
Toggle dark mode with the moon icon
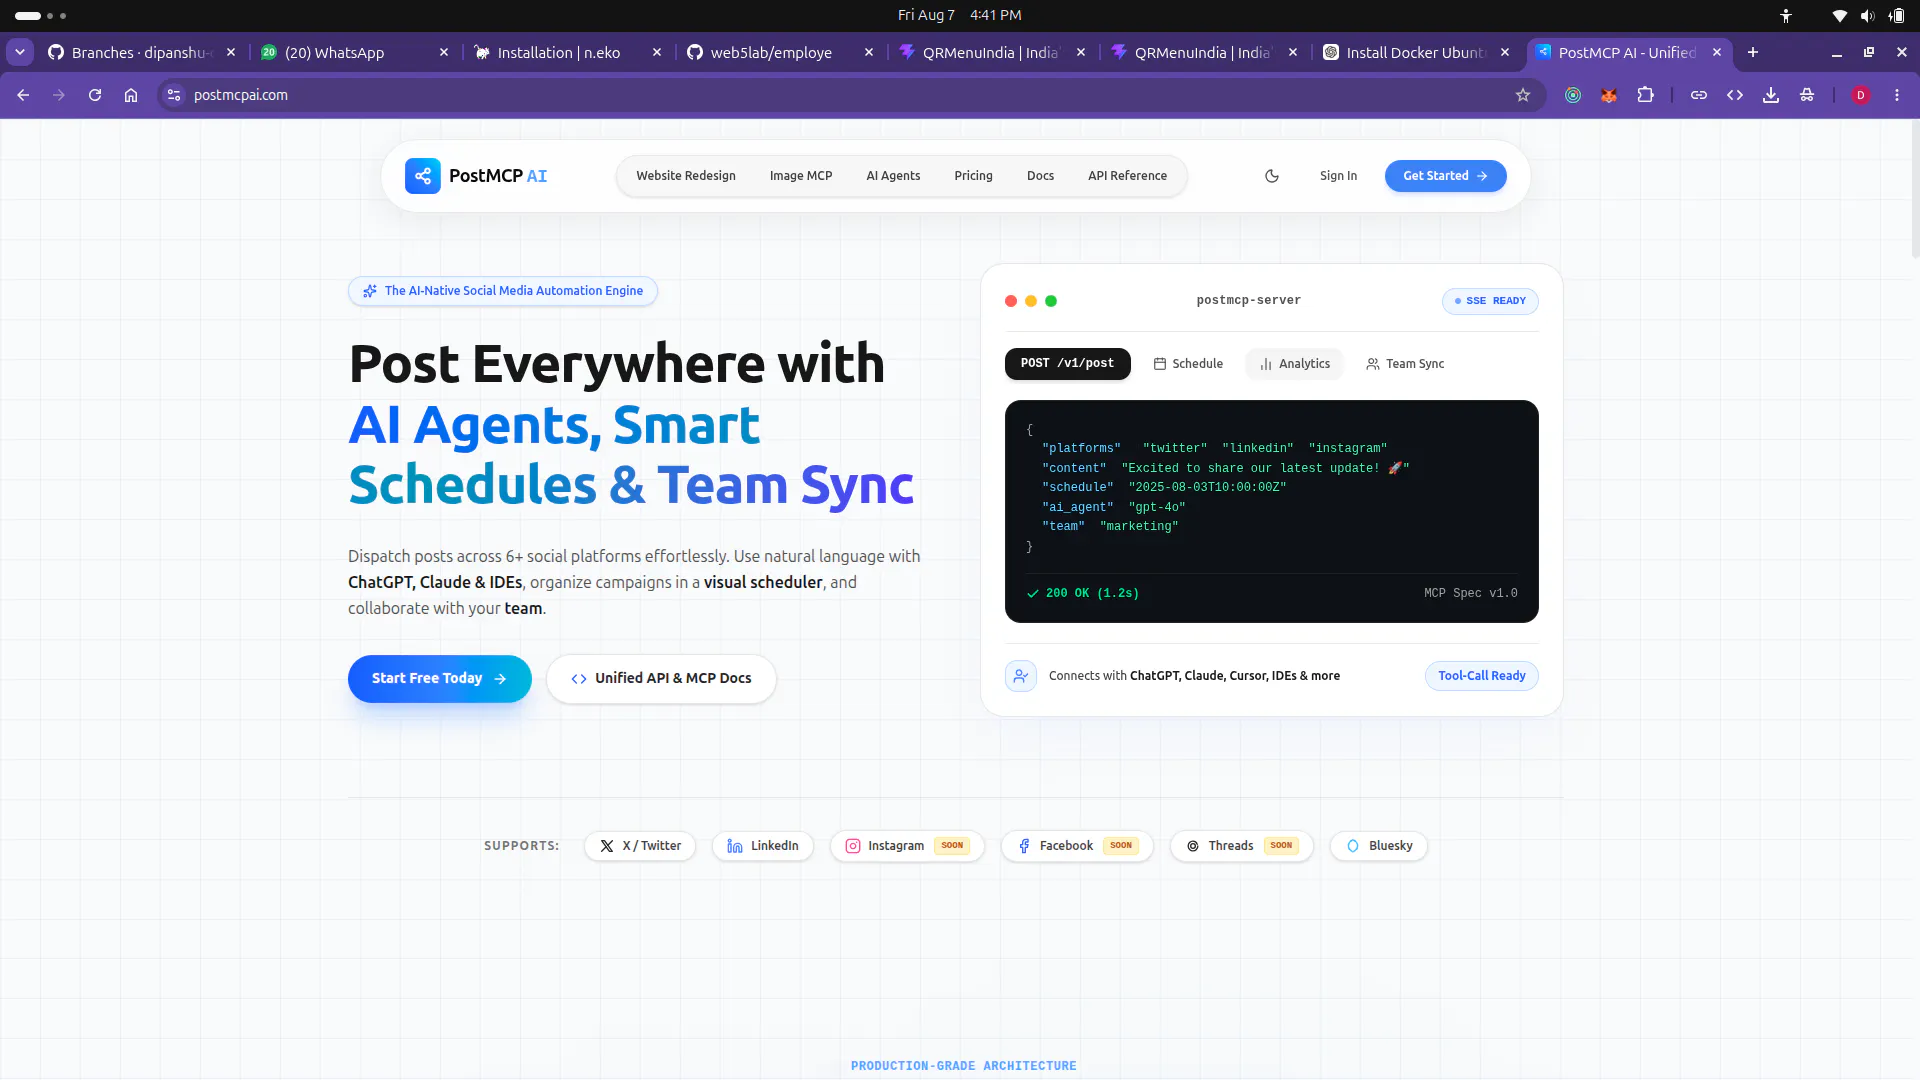[1272, 176]
